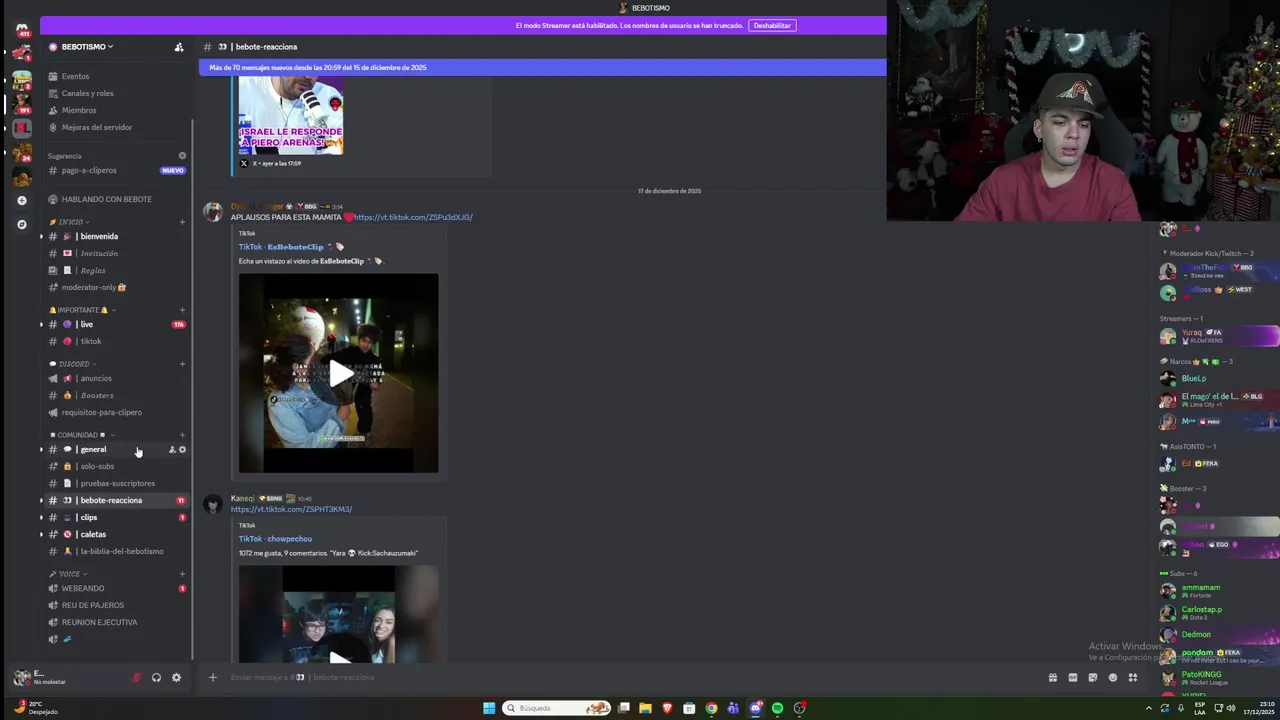1280x720 pixels.
Task: Add a channel to DISCORD category
Action: [x=182, y=364]
